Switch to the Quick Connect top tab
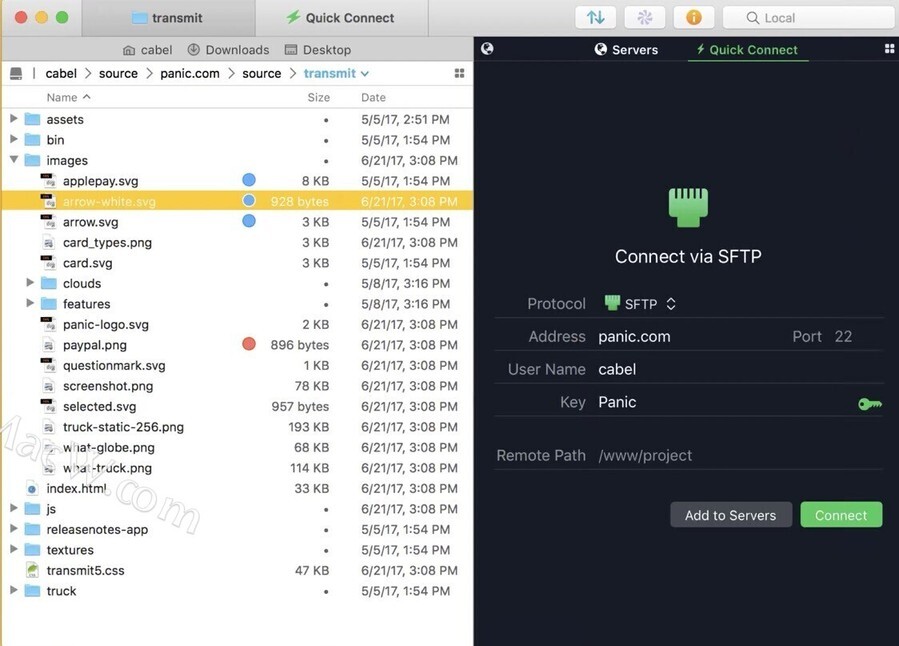The image size is (899, 646). [x=341, y=18]
